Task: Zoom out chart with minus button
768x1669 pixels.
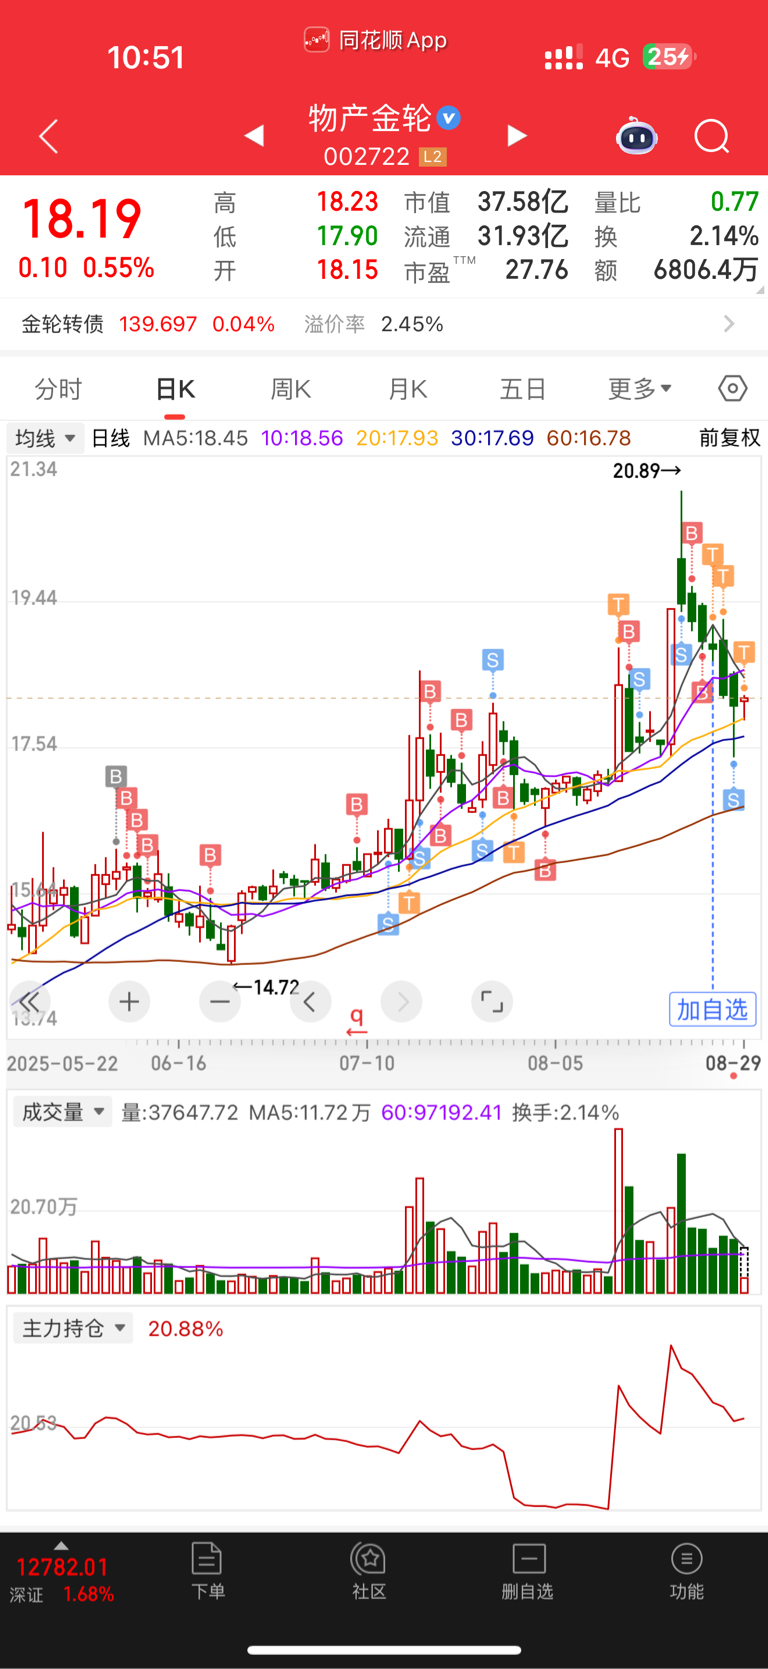Action: click(220, 1001)
